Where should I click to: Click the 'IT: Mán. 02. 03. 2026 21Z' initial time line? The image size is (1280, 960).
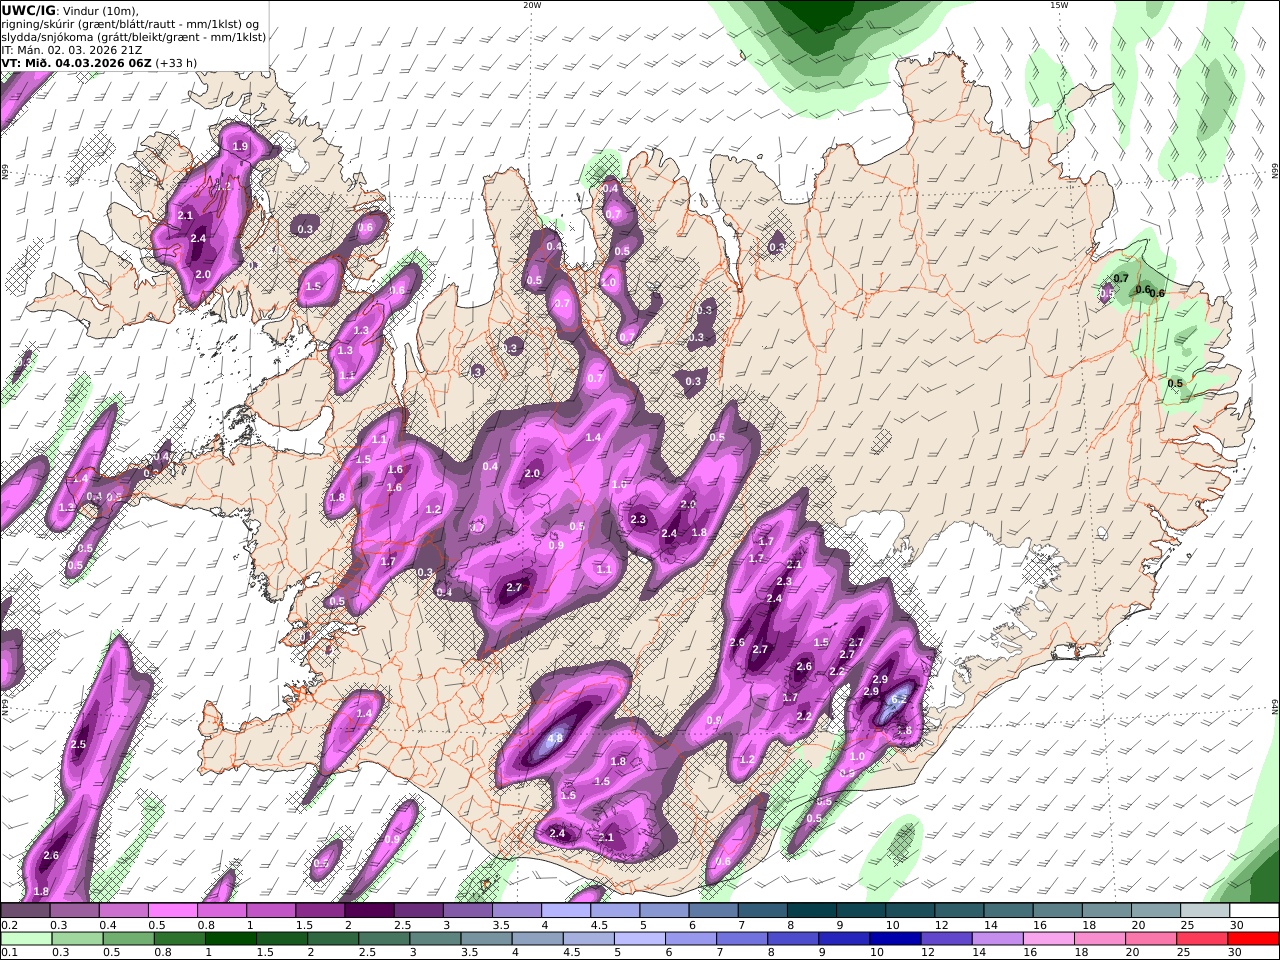[74, 49]
